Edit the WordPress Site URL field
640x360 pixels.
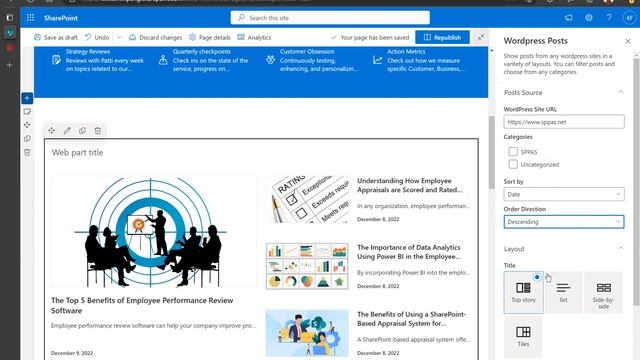[x=564, y=122]
